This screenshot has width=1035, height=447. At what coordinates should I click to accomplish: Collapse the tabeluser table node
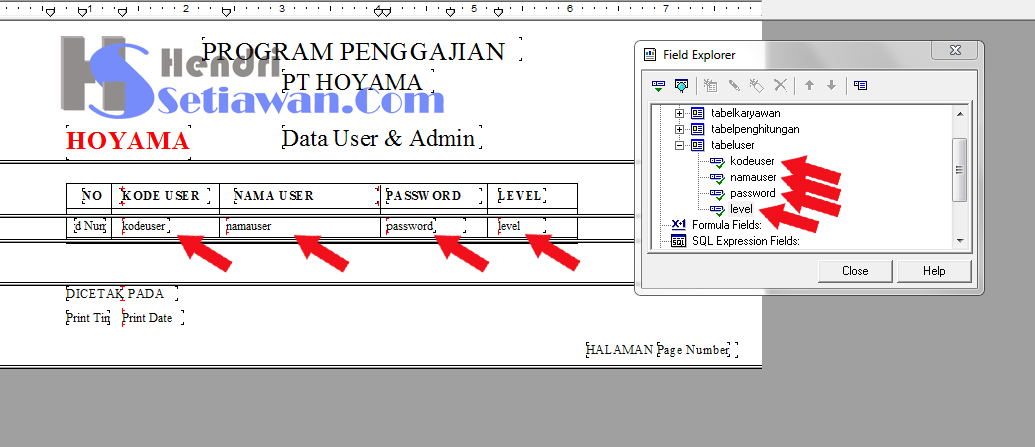tap(679, 145)
